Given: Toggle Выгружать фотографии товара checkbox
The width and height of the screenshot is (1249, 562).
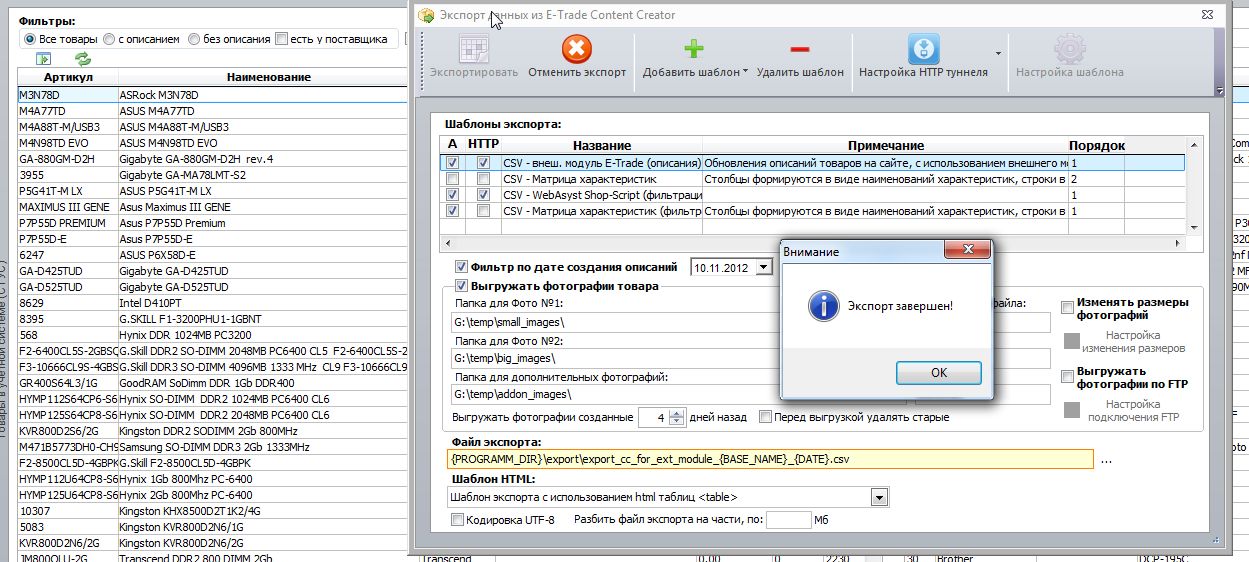Looking at the screenshot, I should coord(461,286).
